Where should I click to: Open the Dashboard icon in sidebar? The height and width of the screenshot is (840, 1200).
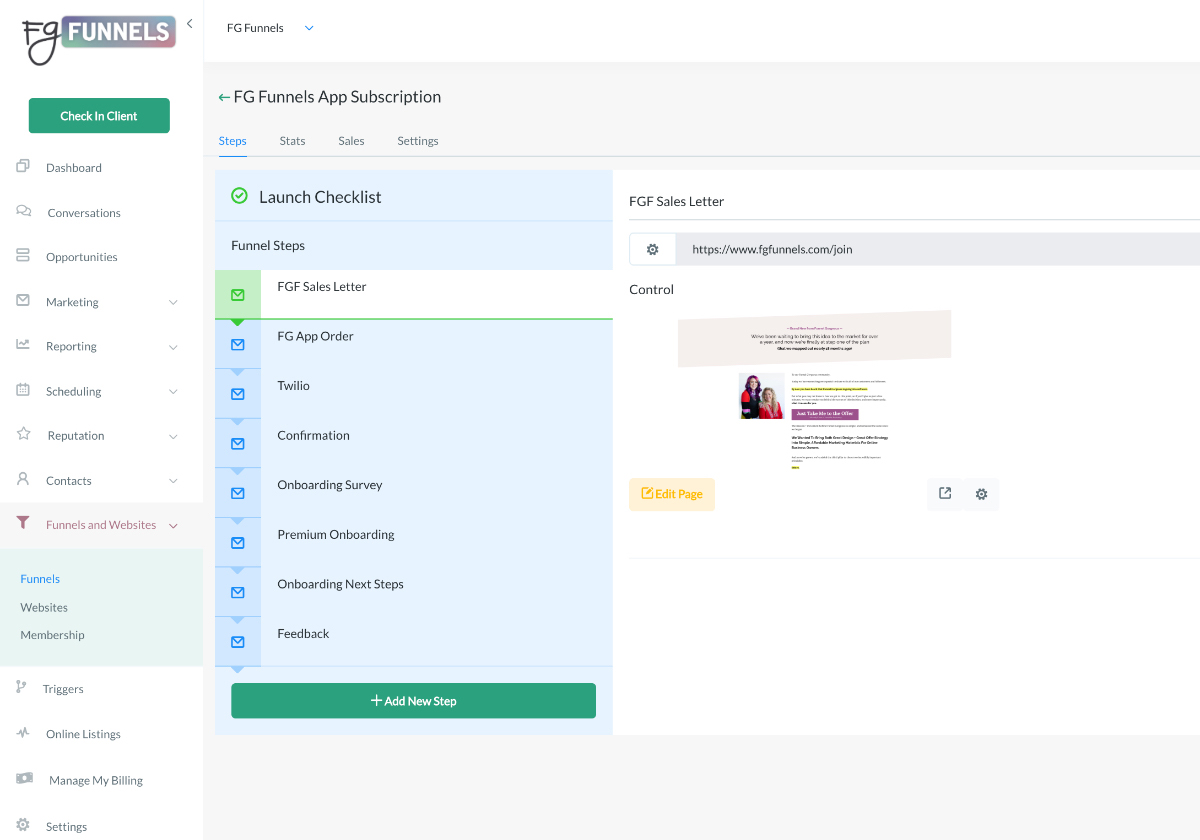(x=23, y=167)
